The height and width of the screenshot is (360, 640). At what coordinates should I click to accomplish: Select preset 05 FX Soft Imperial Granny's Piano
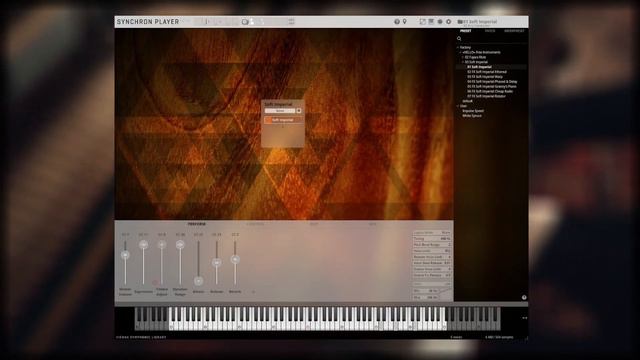coord(492,87)
